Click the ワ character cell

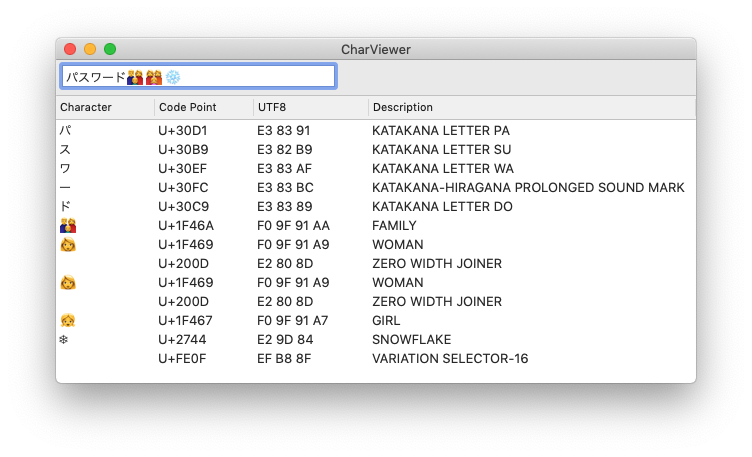[x=65, y=168]
